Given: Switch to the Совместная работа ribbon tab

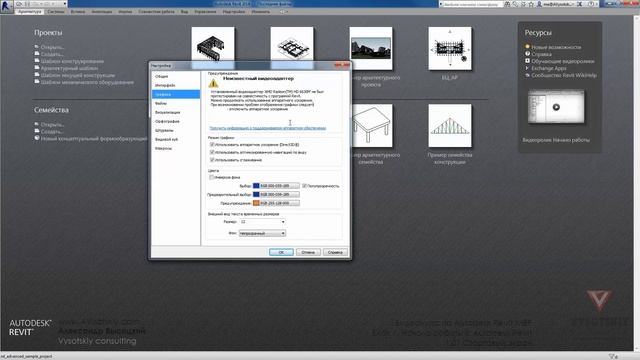Looking at the screenshot, I should tap(156, 12).
